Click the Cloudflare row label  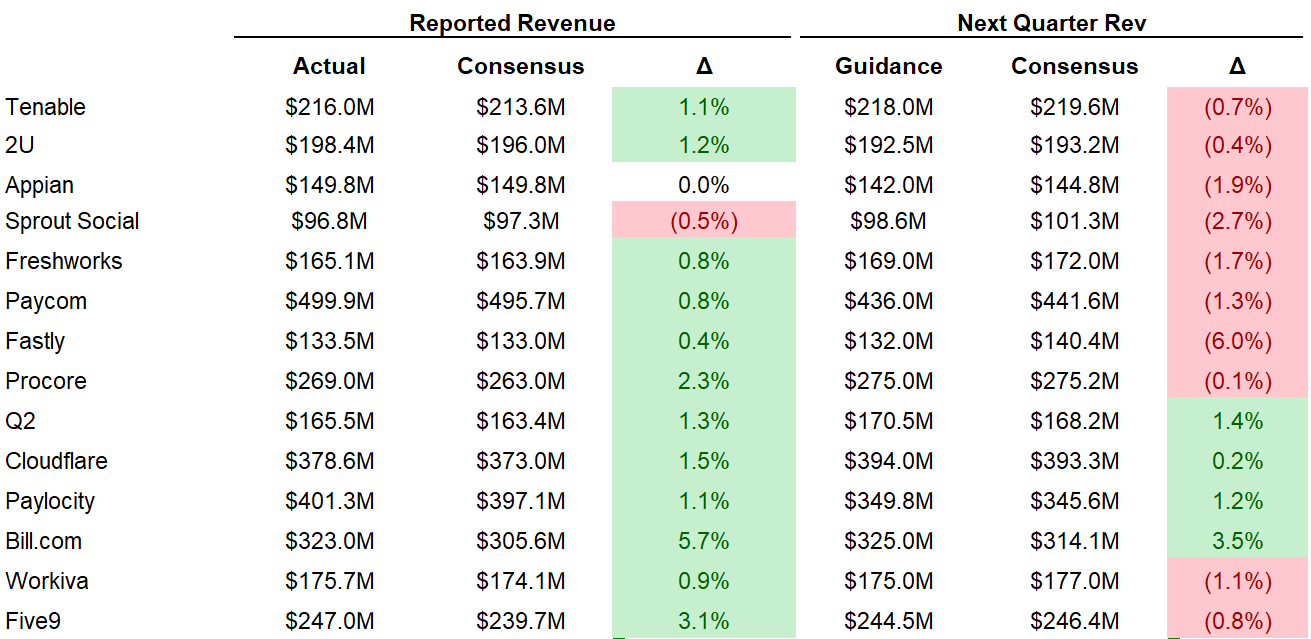(56, 461)
